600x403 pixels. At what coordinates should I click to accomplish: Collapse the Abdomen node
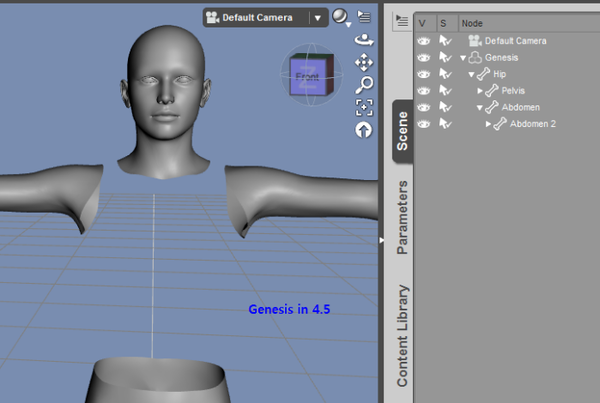[x=479, y=108]
